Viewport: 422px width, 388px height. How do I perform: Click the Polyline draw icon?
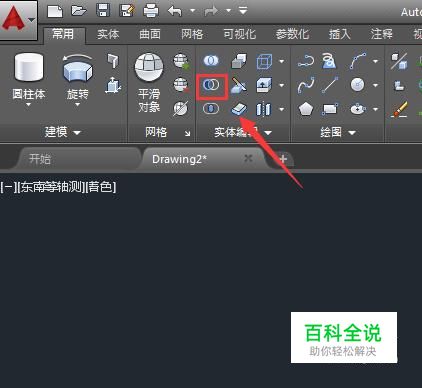pyautogui.click(x=306, y=61)
